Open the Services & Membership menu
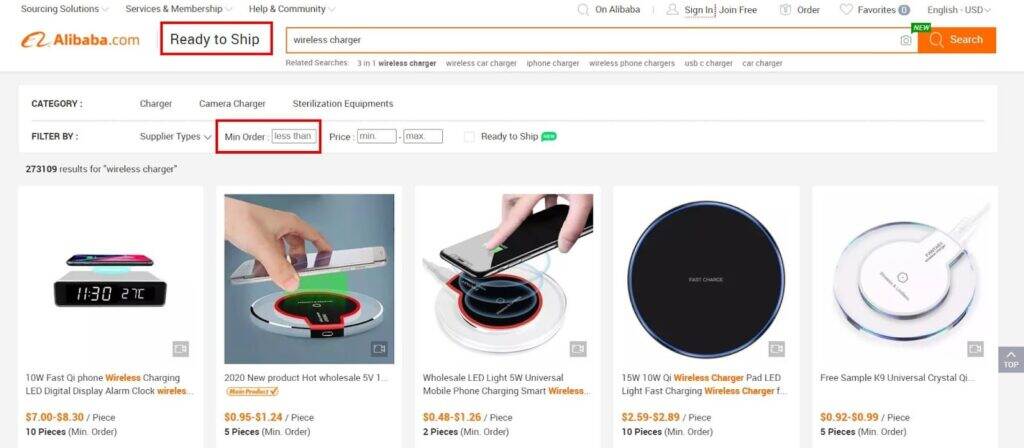The width and height of the screenshot is (1024, 448). coord(178,9)
